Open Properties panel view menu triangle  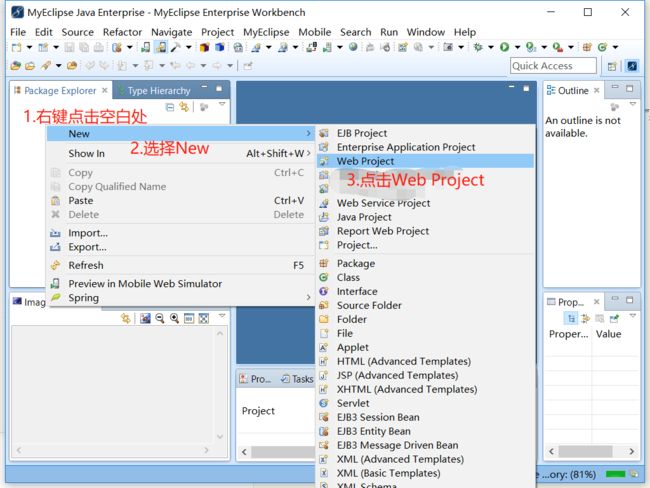point(633,316)
